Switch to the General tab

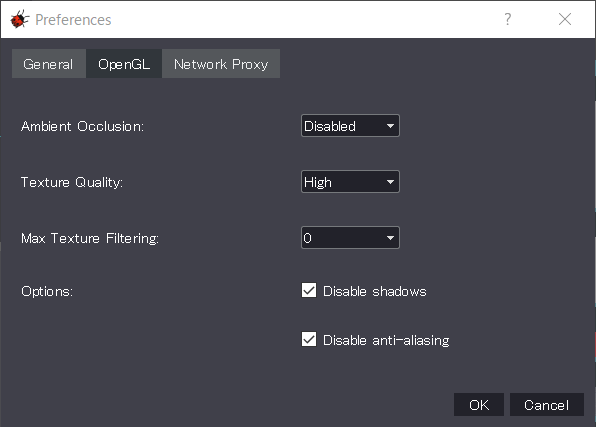49,64
